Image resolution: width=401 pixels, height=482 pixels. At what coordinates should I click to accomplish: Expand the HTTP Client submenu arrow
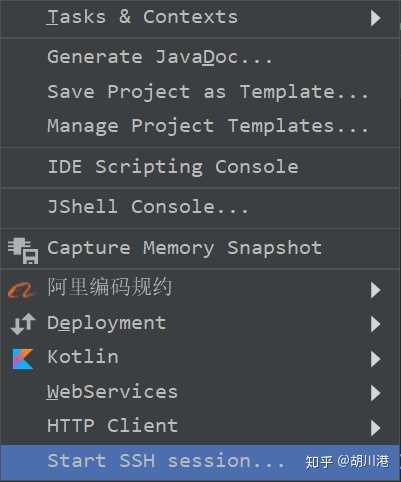(x=376, y=428)
